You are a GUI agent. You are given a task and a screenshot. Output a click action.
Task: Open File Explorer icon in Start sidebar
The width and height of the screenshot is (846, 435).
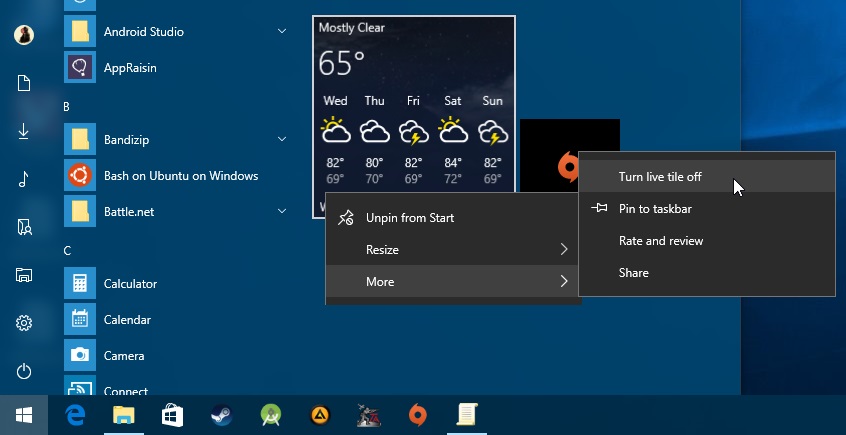click(x=24, y=275)
